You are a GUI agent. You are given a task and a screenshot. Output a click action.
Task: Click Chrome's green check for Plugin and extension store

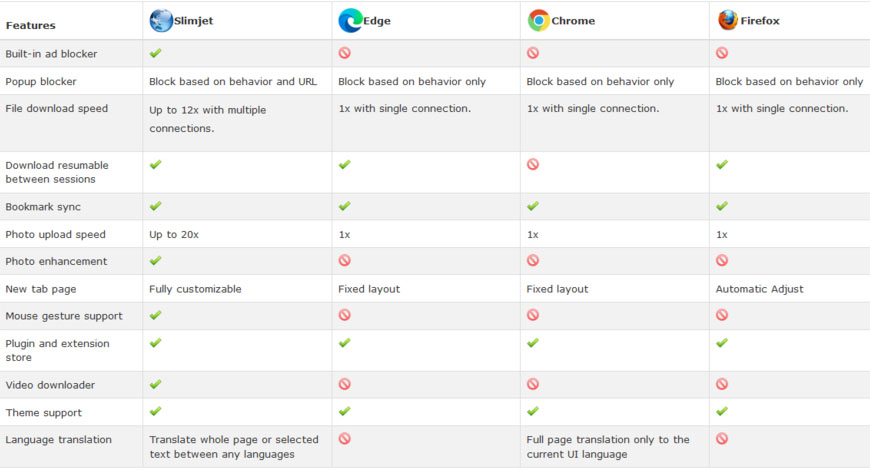[533, 343]
